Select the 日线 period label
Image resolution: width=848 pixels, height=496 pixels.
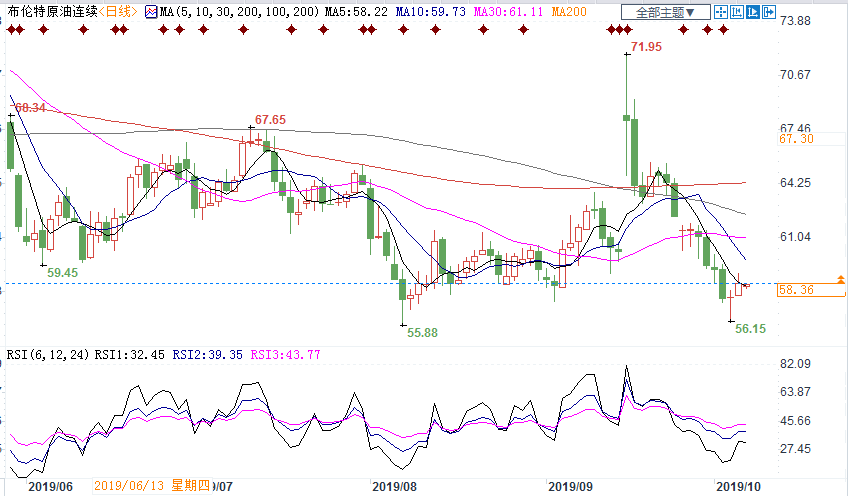(118, 11)
